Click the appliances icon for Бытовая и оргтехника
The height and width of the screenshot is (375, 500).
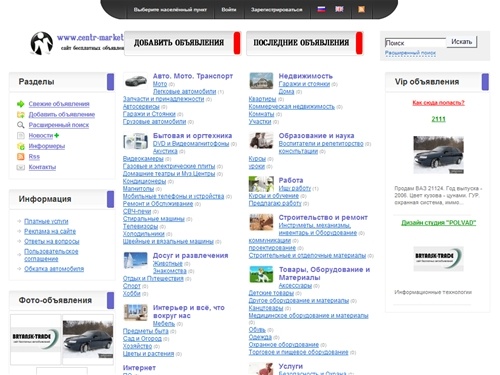135,141
